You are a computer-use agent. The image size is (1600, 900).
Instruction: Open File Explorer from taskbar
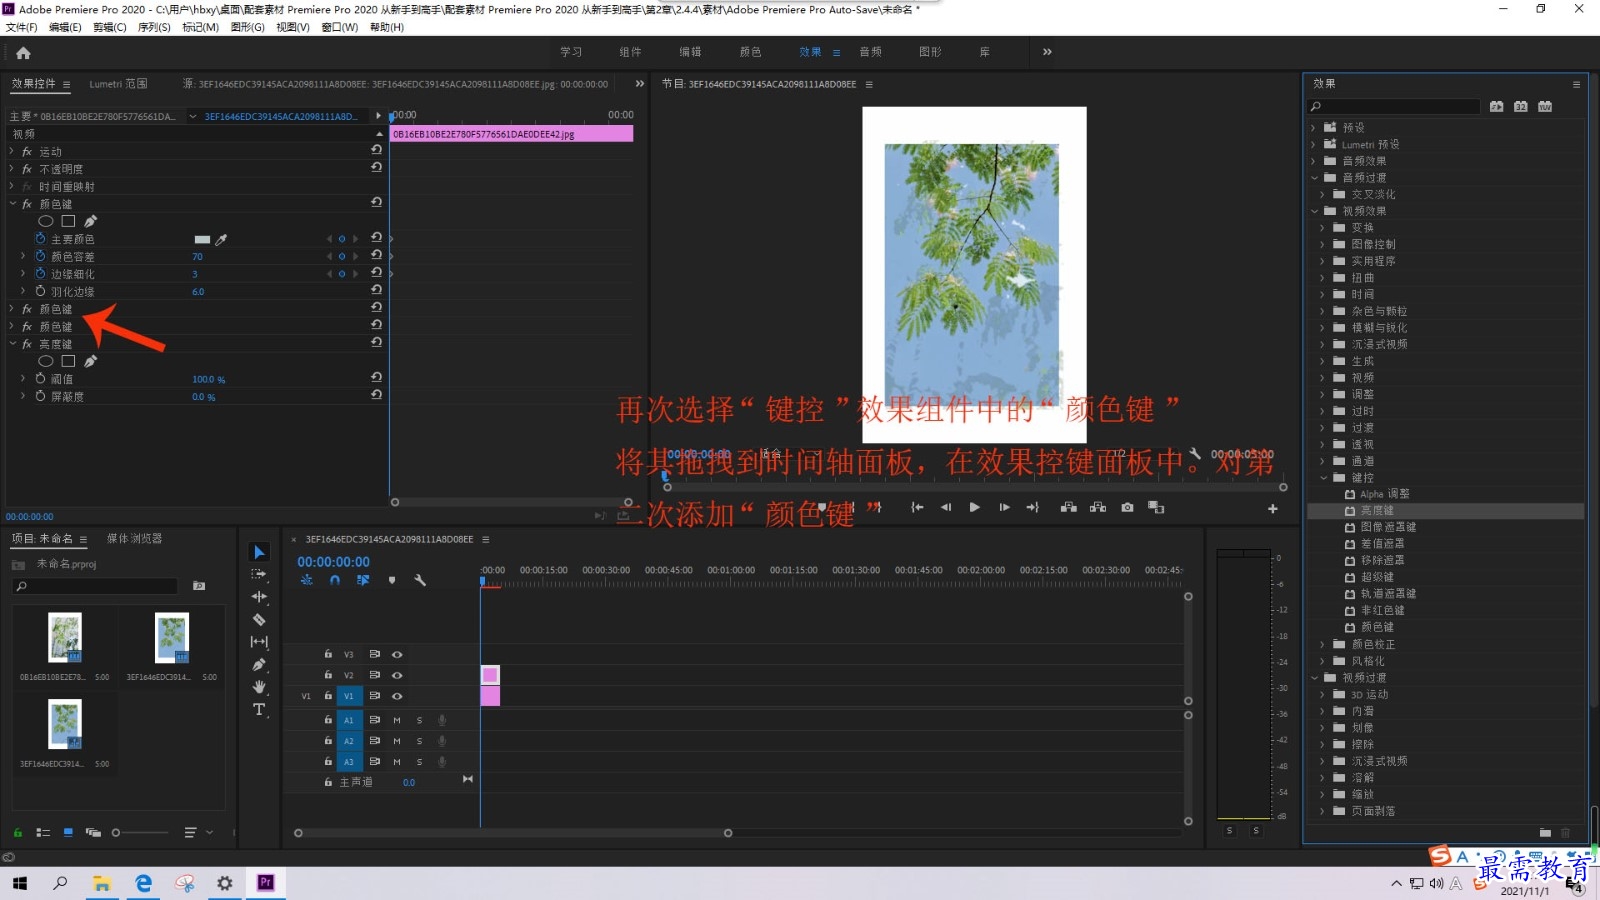pos(101,883)
